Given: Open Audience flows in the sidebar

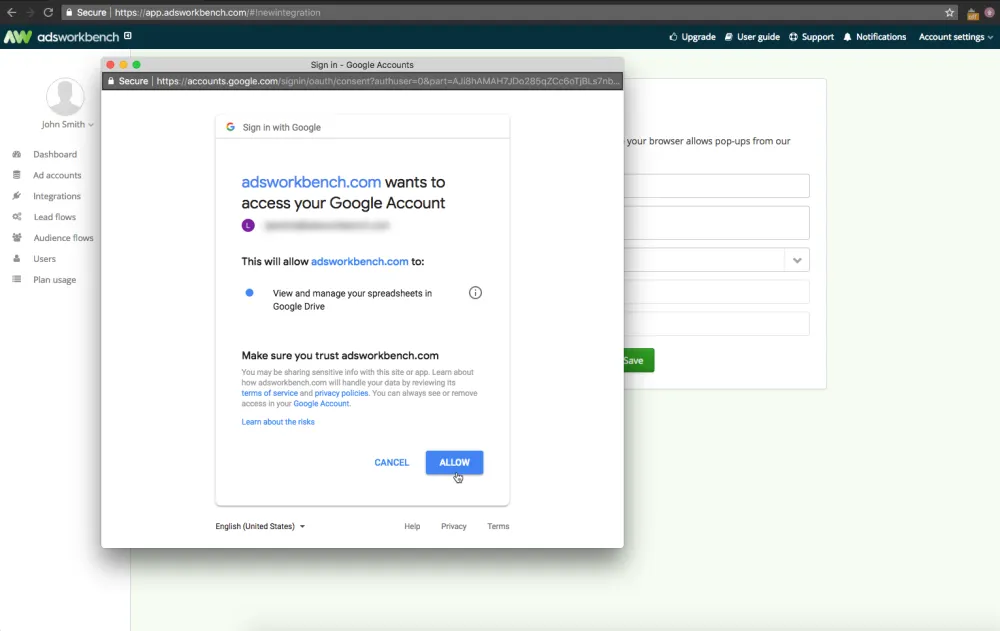Looking at the screenshot, I should pos(64,238).
